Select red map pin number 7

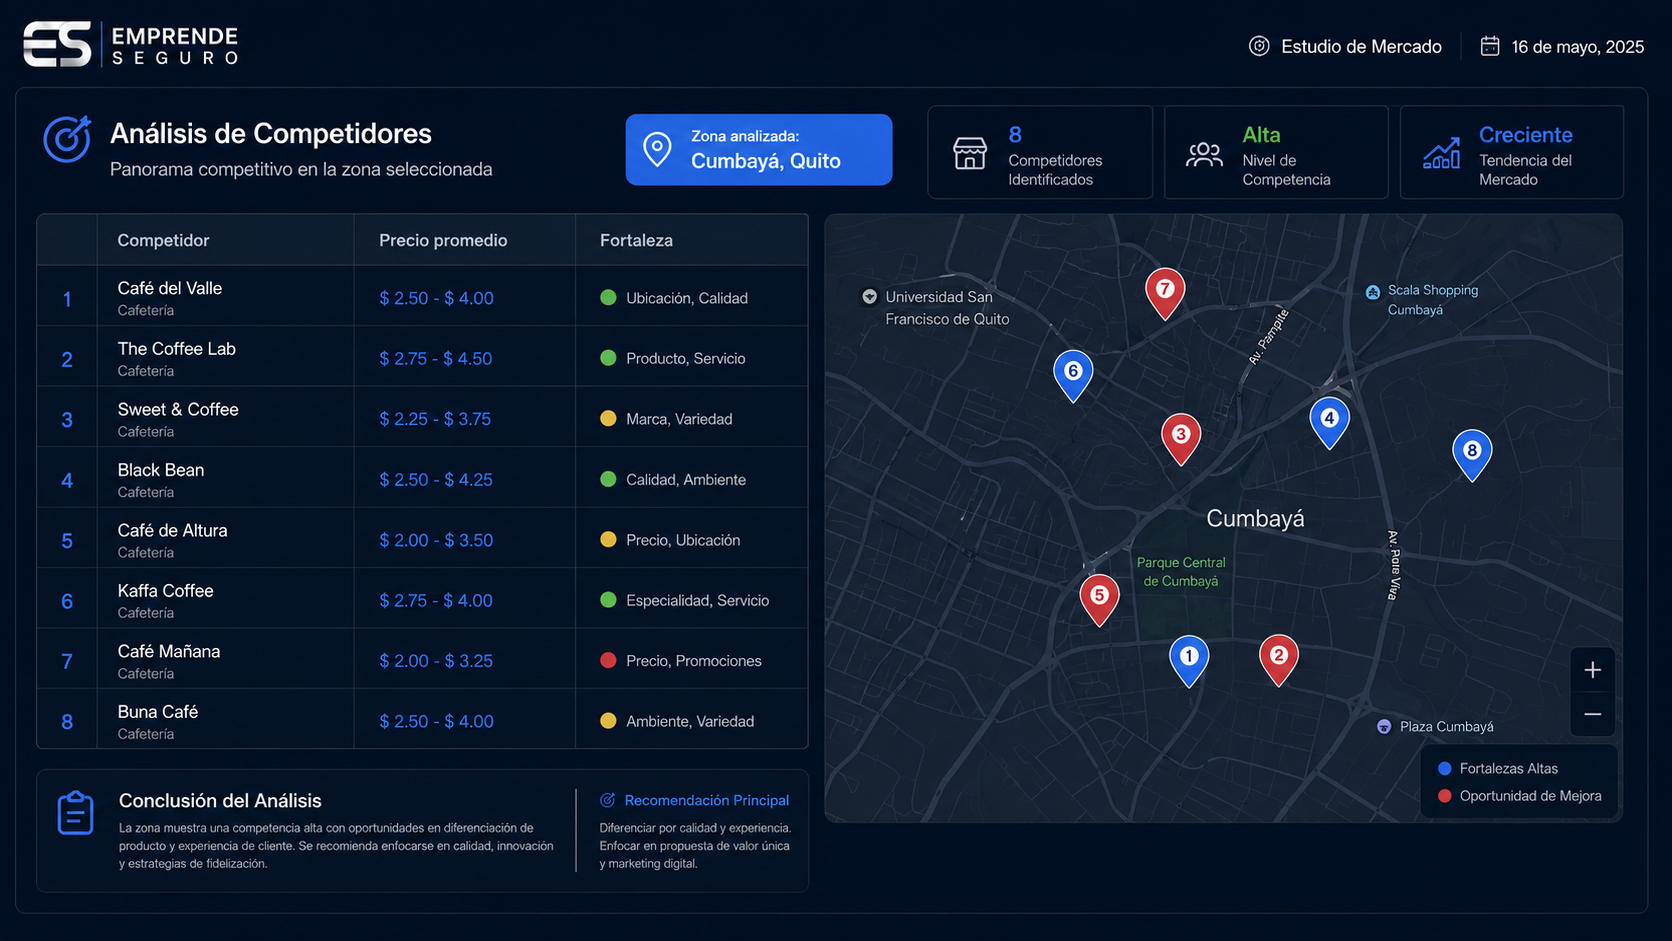[x=1165, y=293]
